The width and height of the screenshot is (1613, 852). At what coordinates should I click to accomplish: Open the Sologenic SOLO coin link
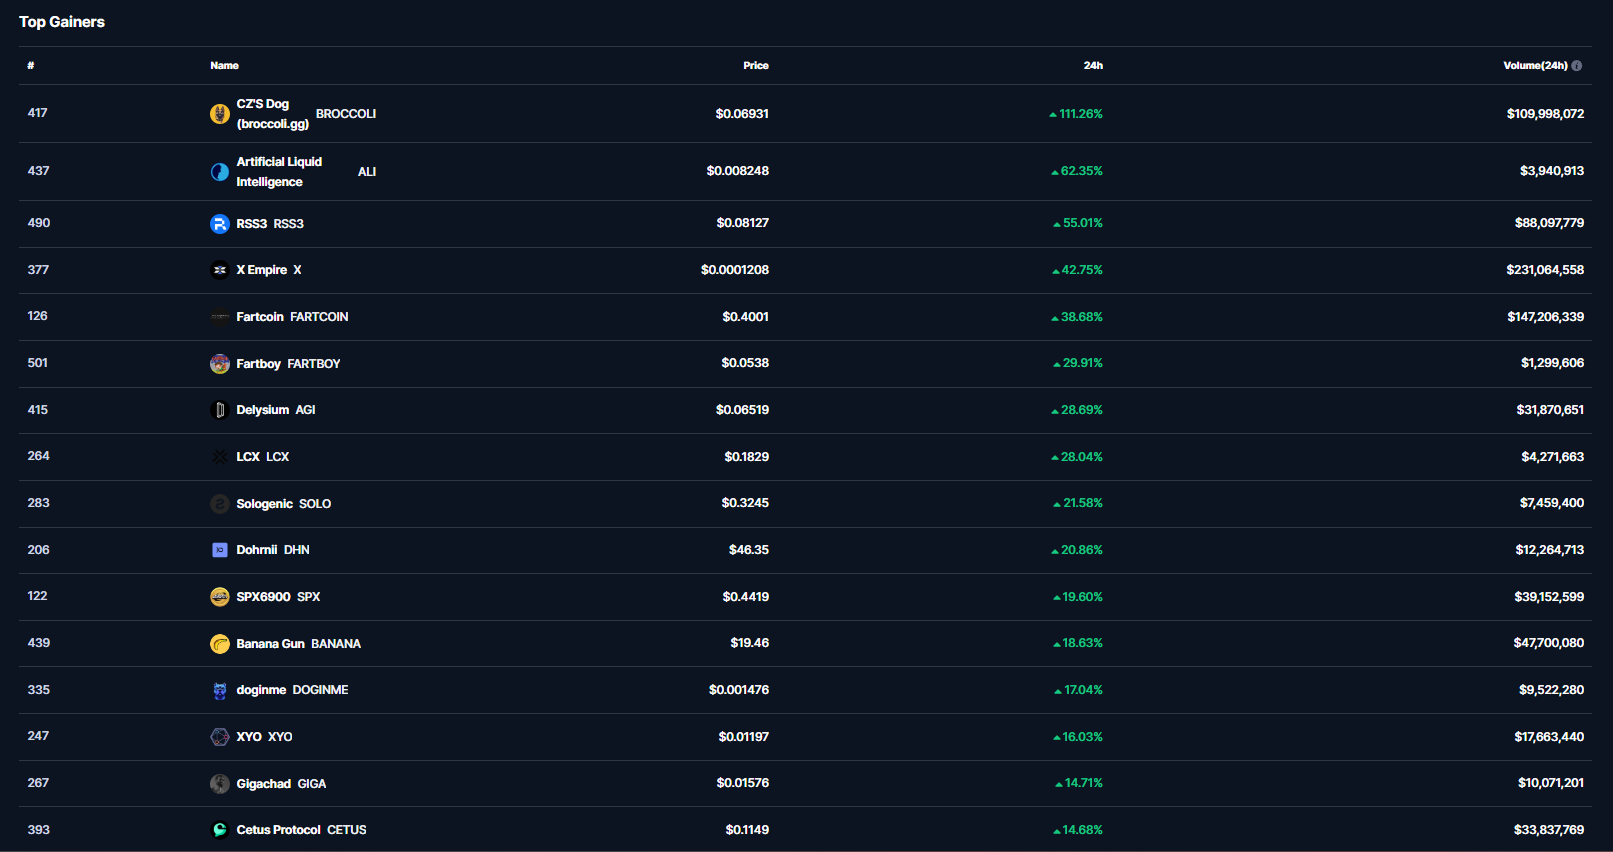click(x=283, y=504)
